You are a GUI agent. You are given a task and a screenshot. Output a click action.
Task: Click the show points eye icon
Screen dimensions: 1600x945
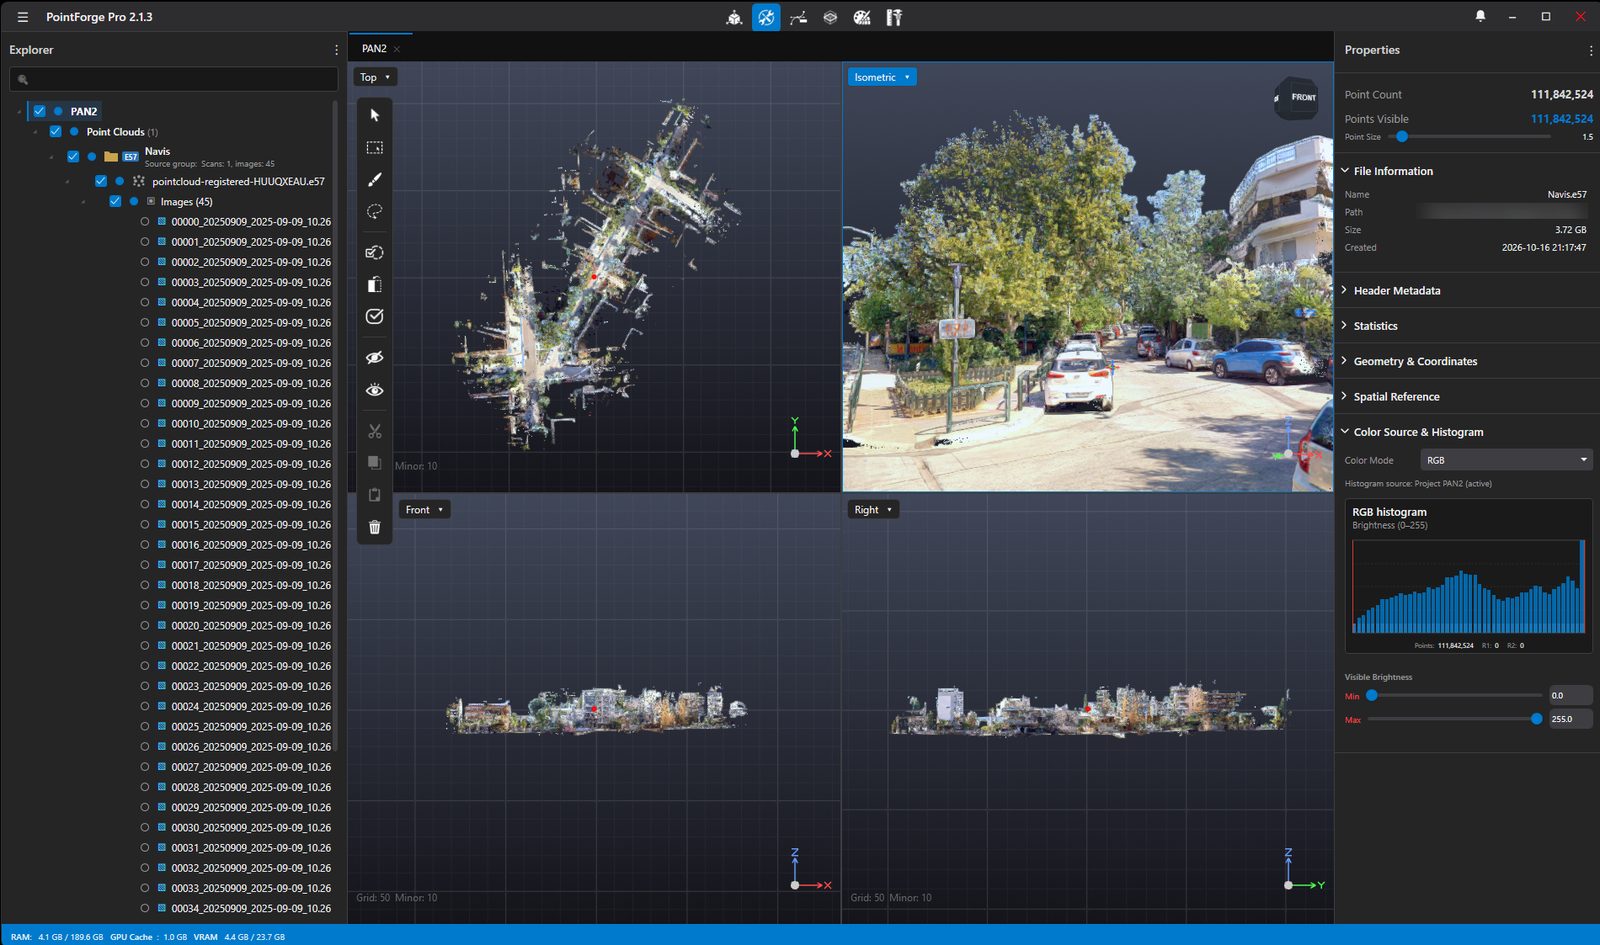[375, 390]
